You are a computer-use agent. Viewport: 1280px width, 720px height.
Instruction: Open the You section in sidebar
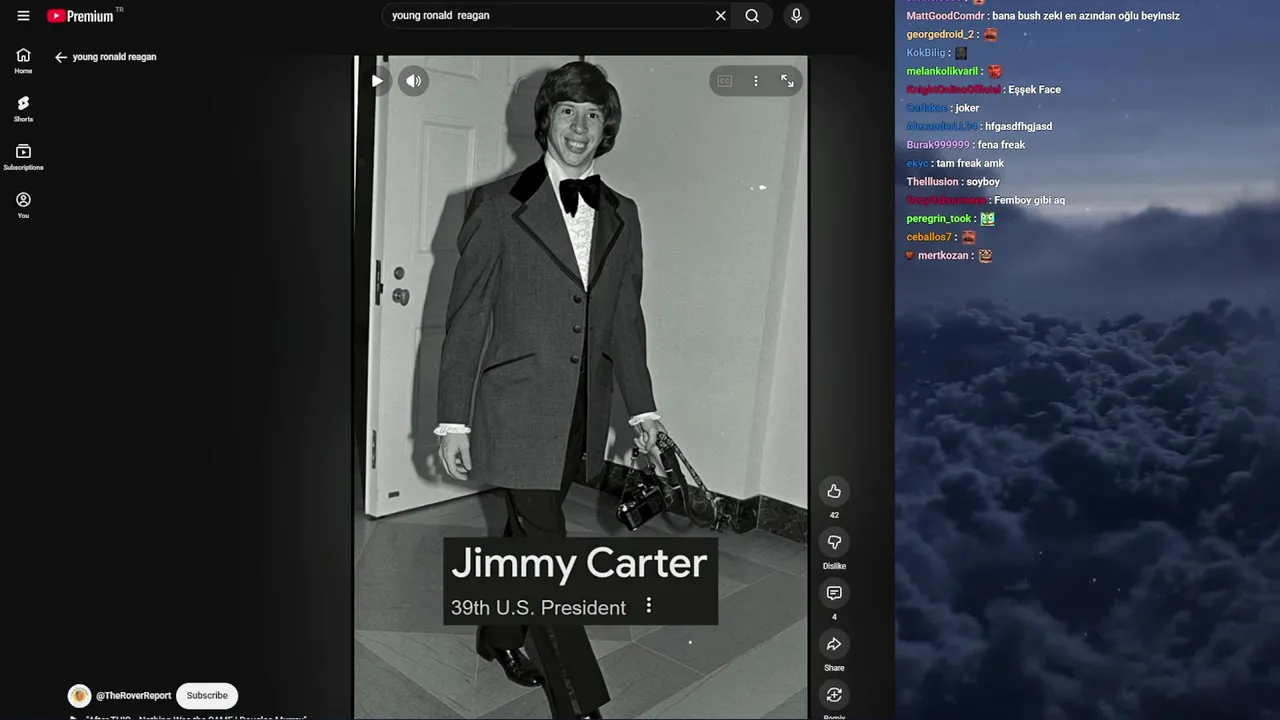pyautogui.click(x=23, y=205)
